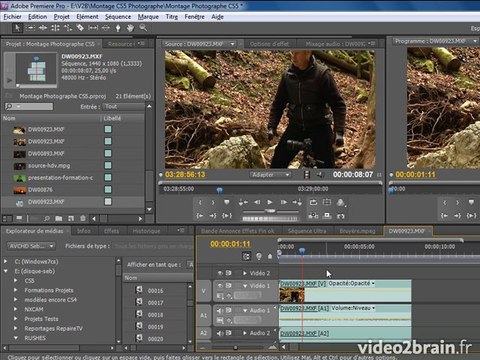Viewport: 480px width, 360px height.
Task: Click Set Encore chapter marker icon in timeline
Action: tap(259, 256)
